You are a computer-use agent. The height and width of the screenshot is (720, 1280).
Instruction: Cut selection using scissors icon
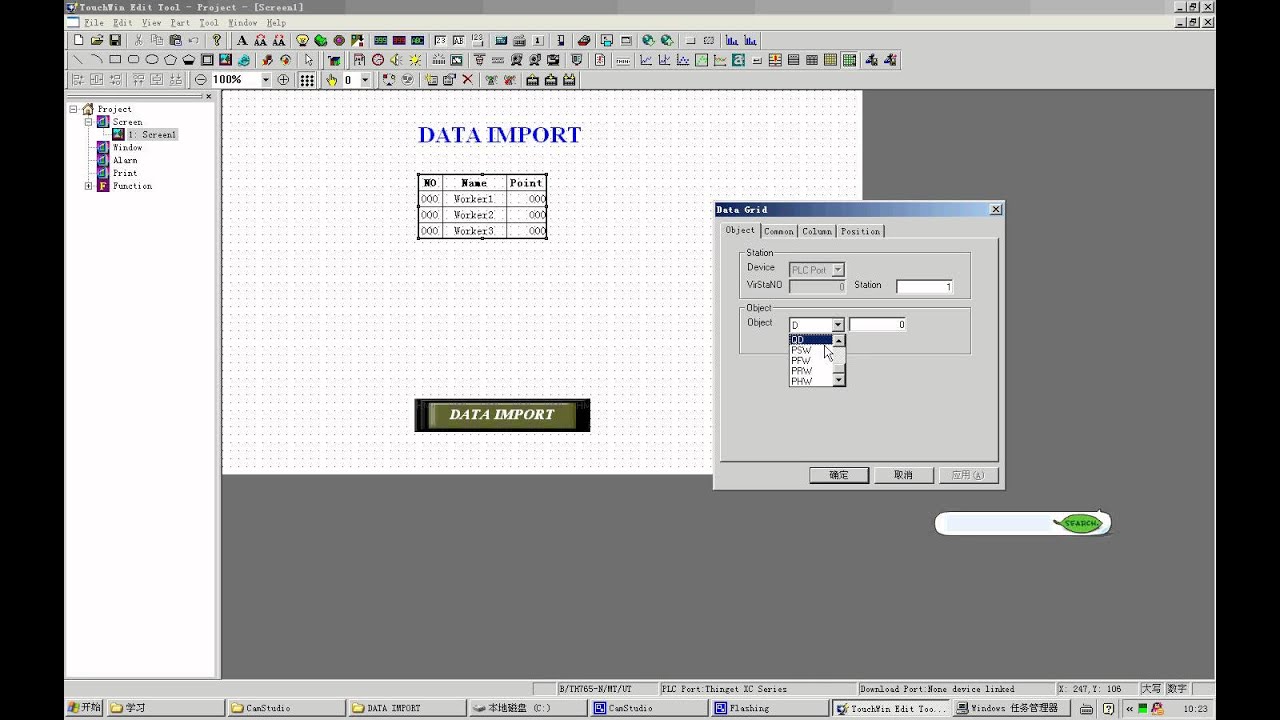pos(138,40)
